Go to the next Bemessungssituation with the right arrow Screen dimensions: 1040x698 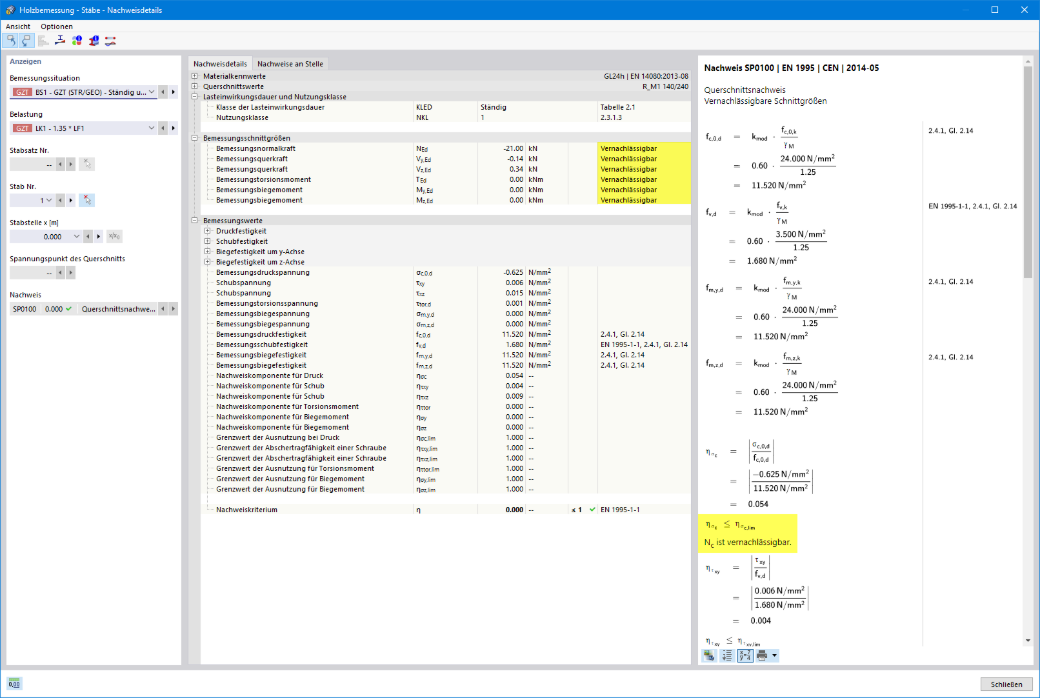coord(173,92)
